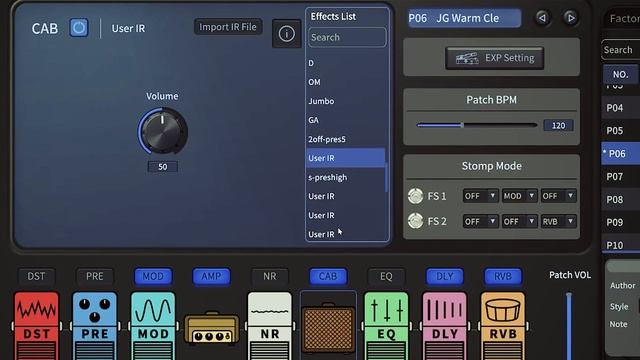Image resolution: width=640 pixels, height=360 pixels.
Task: Toggle the FS 2 footswitch icon
Action: tap(416, 221)
